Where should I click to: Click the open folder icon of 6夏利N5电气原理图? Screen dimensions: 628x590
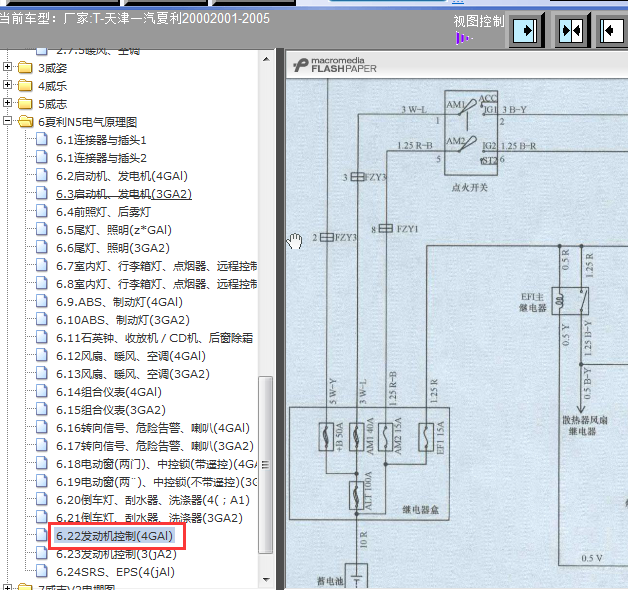tap(25, 121)
